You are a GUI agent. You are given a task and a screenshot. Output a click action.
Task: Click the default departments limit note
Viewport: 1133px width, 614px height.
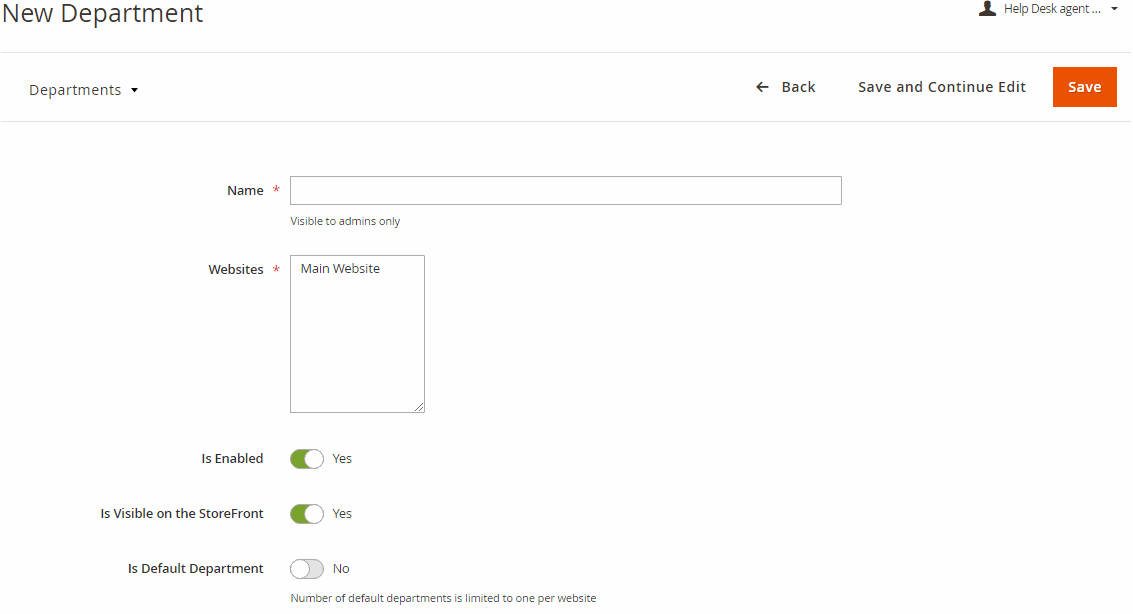click(x=444, y=598)
